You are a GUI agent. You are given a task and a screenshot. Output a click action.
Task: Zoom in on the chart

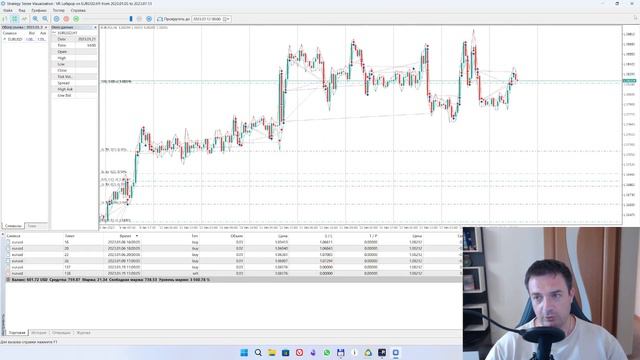click(x=36, y=19)
